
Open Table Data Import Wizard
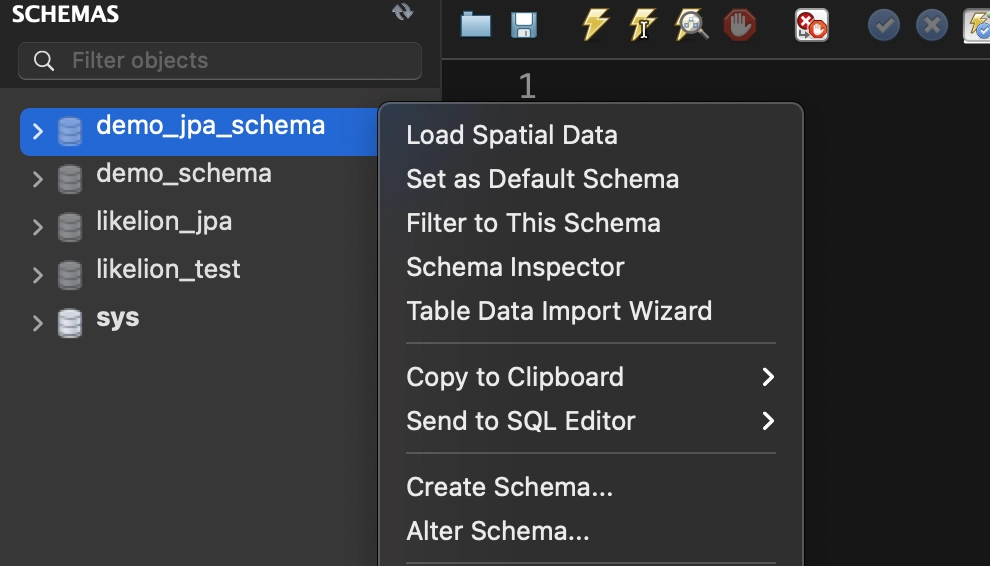[559, 311]
